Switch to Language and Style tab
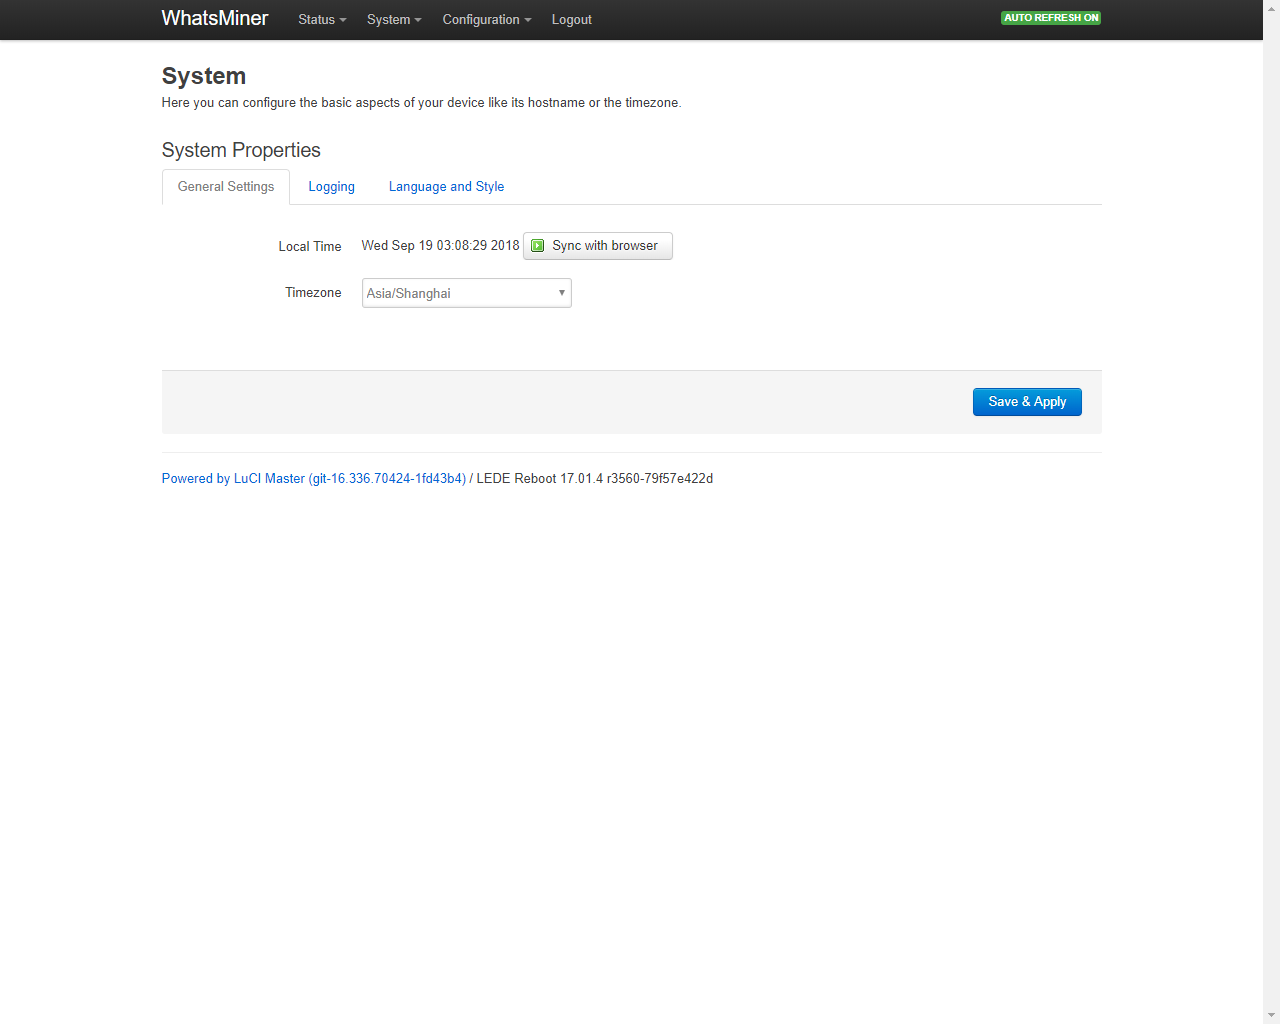1280x1024 pixels. (446, 187)
